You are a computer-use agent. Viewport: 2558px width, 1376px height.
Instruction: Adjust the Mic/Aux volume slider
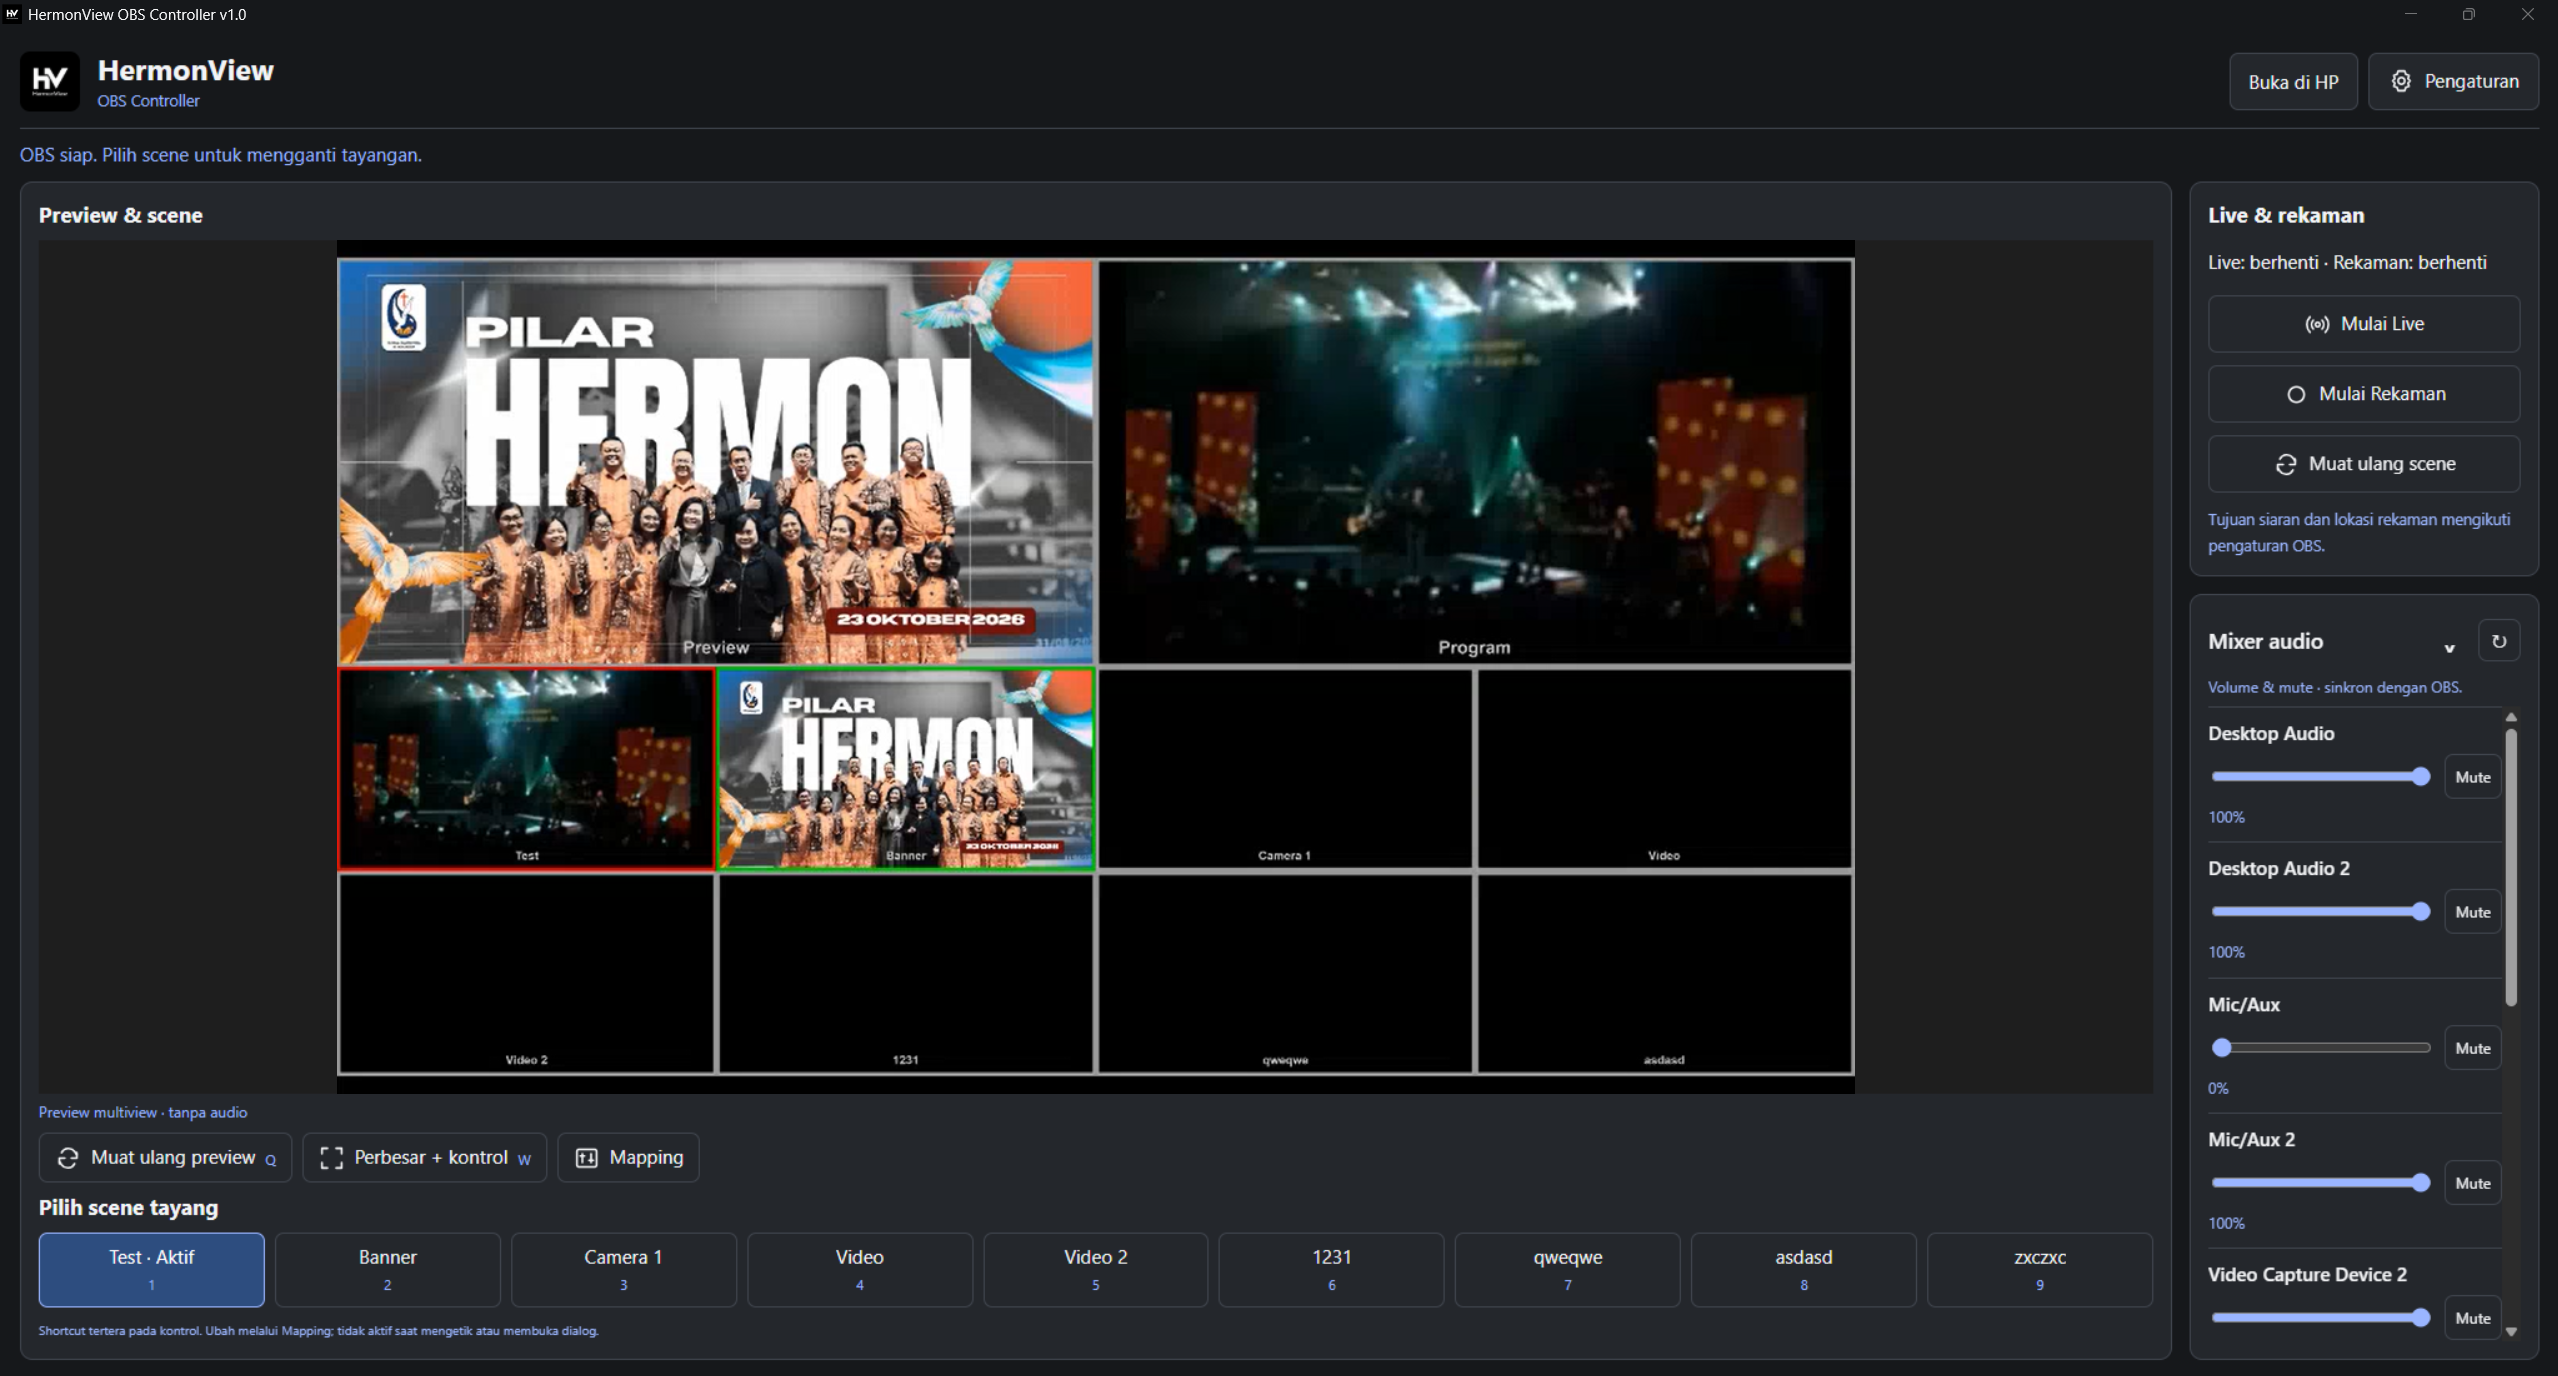pos(2320,1048)
